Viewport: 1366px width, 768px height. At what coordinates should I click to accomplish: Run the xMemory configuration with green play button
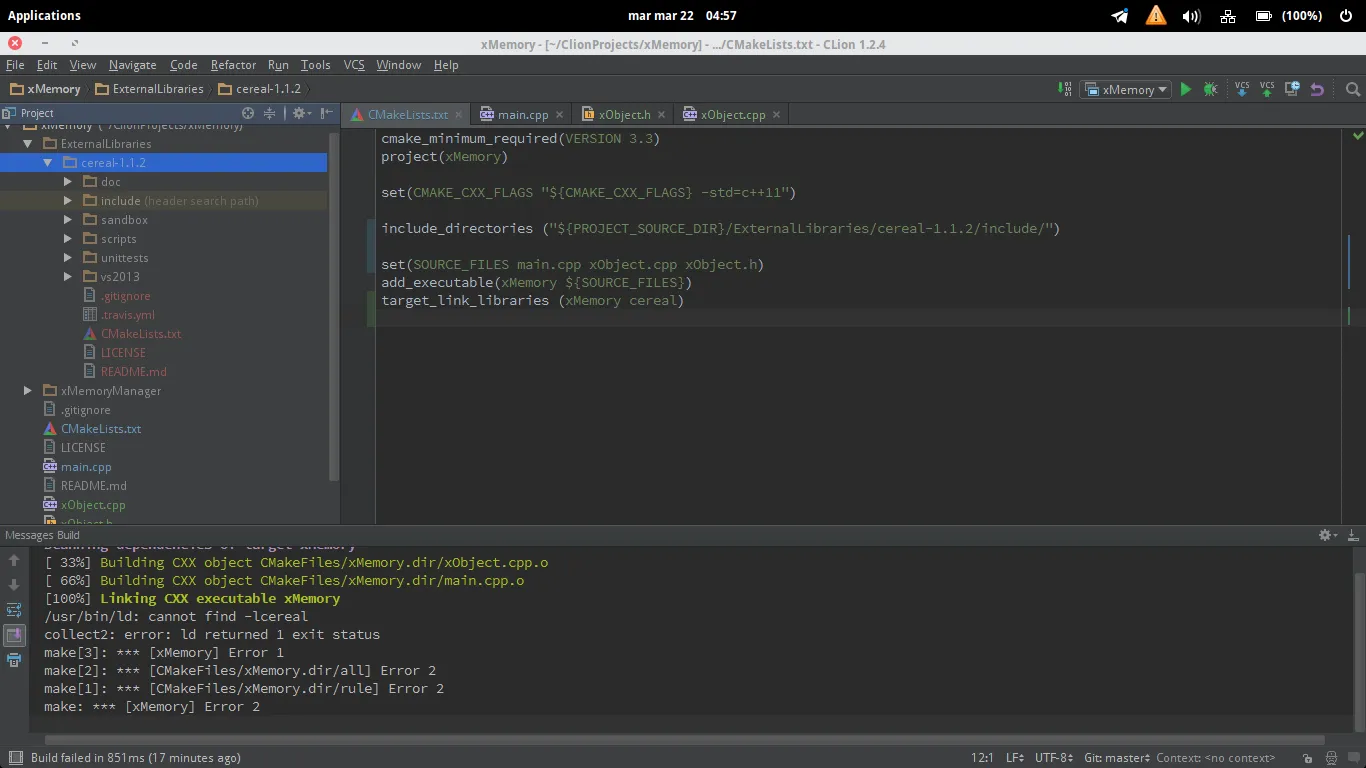click(1185, 89)
